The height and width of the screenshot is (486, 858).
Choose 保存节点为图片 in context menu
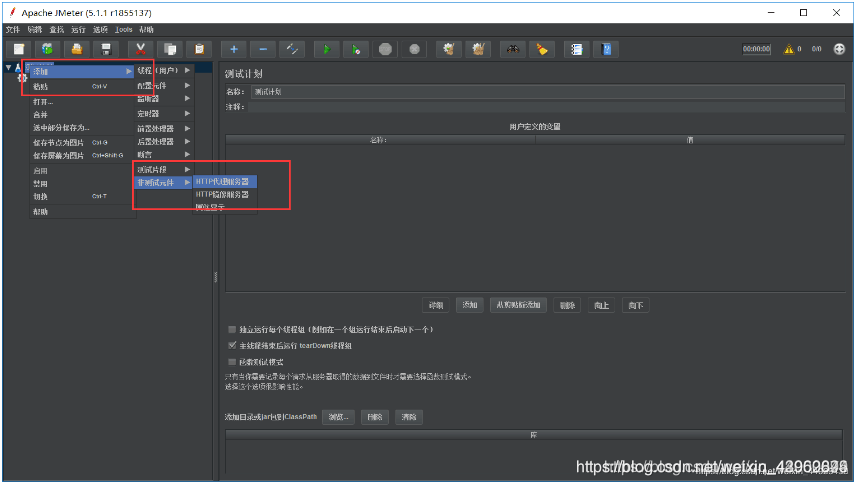click(82, 143)
